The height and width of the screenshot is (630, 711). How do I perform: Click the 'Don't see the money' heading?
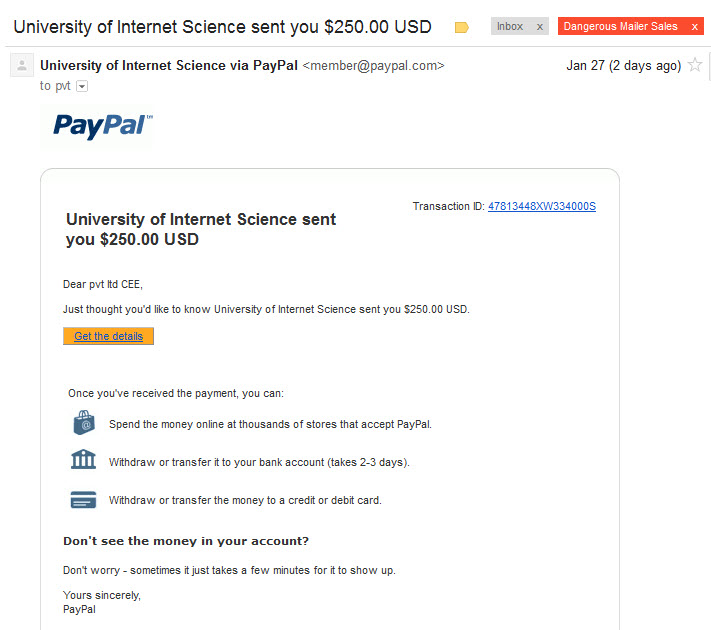click(x=186, y=541)
